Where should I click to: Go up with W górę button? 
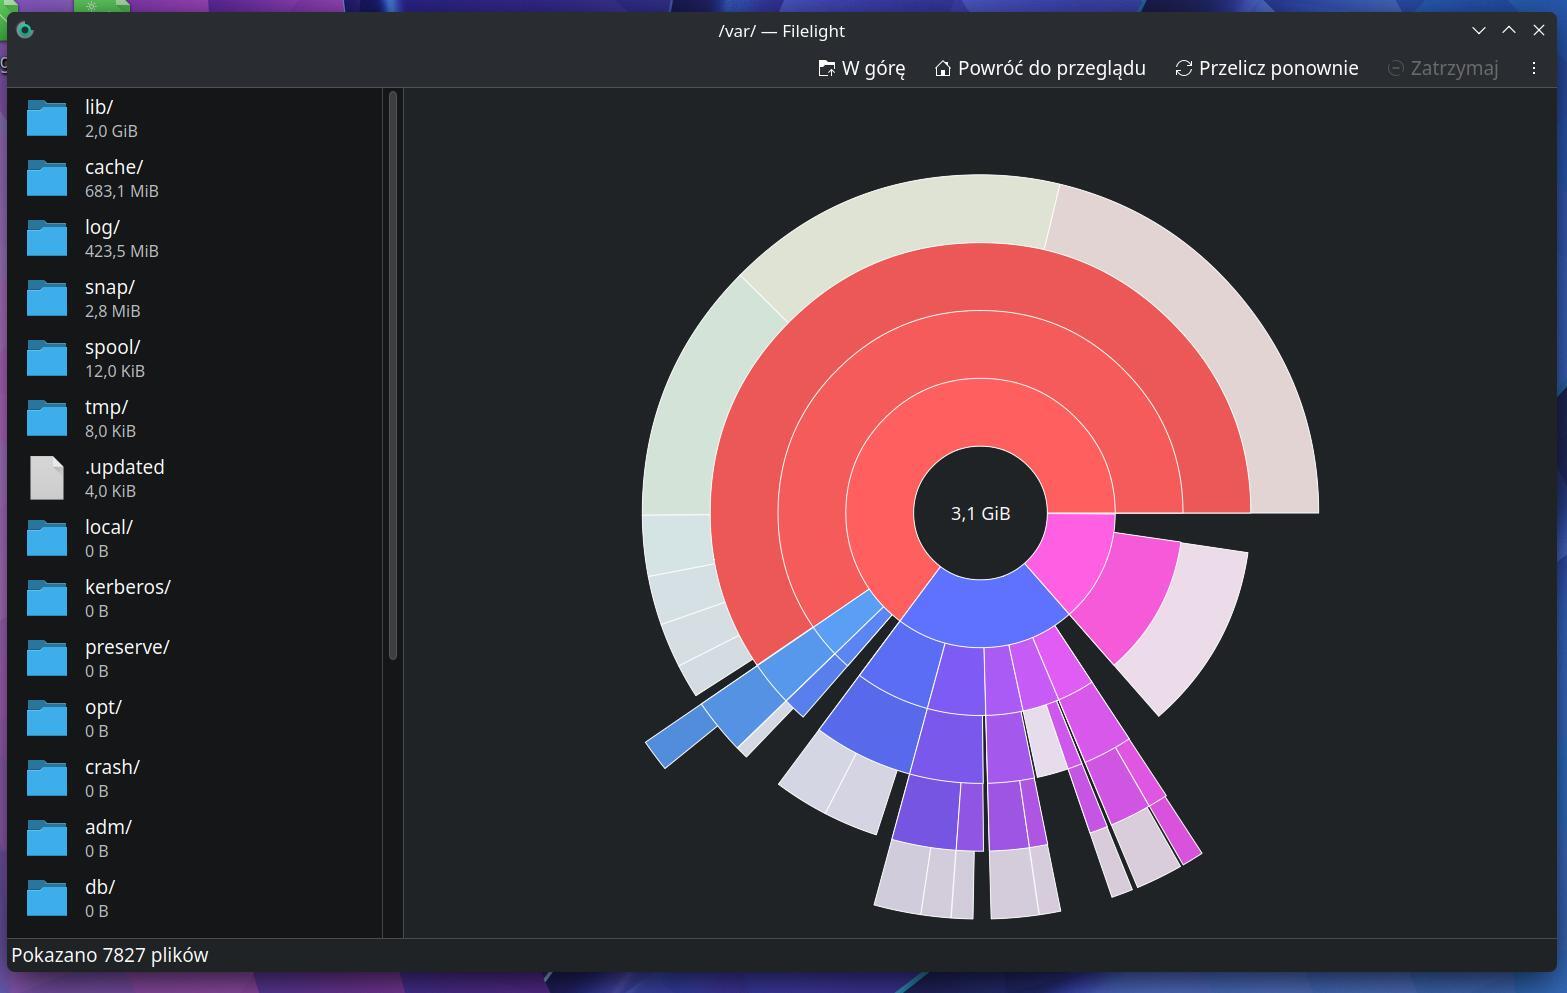(861, 68)
